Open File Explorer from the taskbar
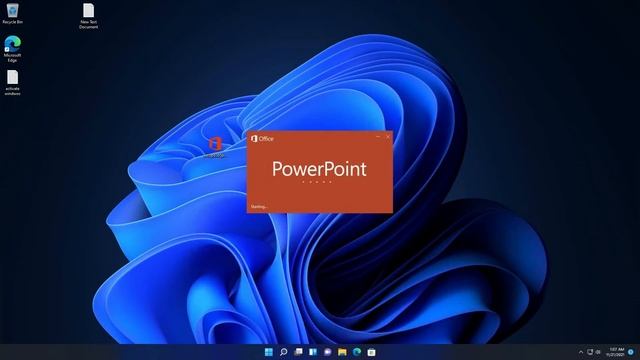 pos(342,352)
